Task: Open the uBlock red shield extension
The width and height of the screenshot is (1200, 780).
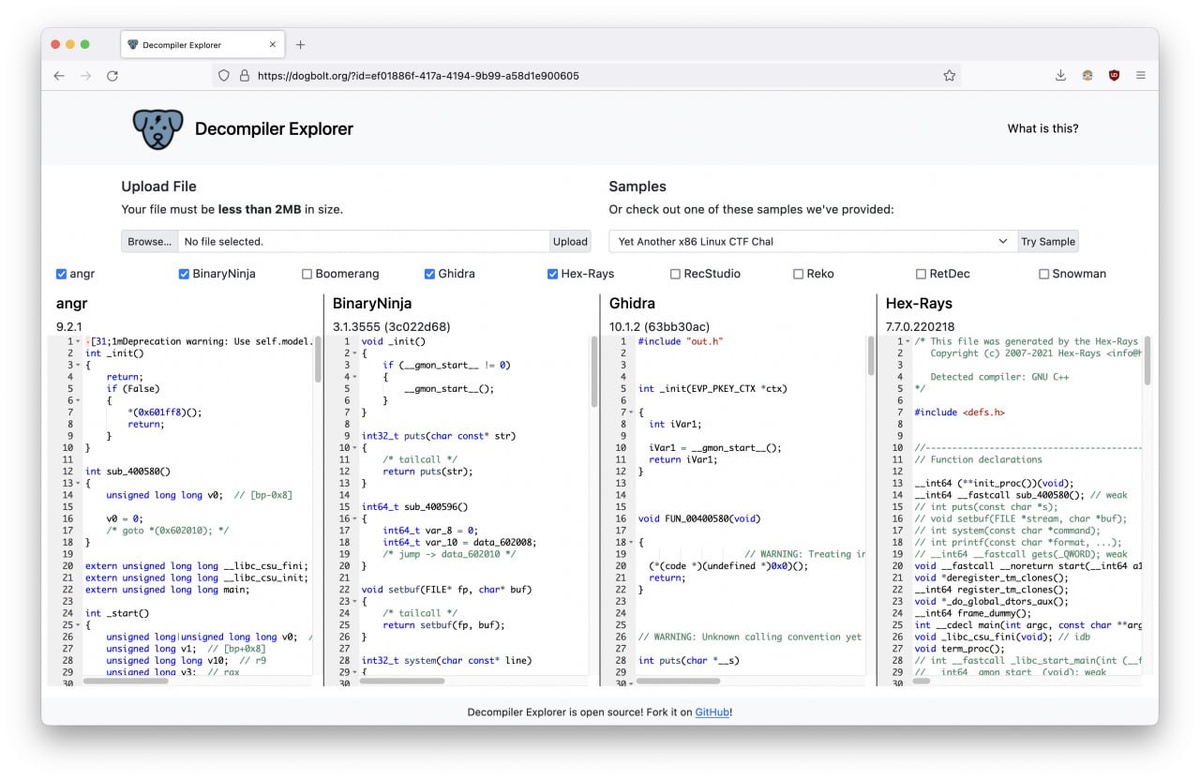Action: point(1114,76)
